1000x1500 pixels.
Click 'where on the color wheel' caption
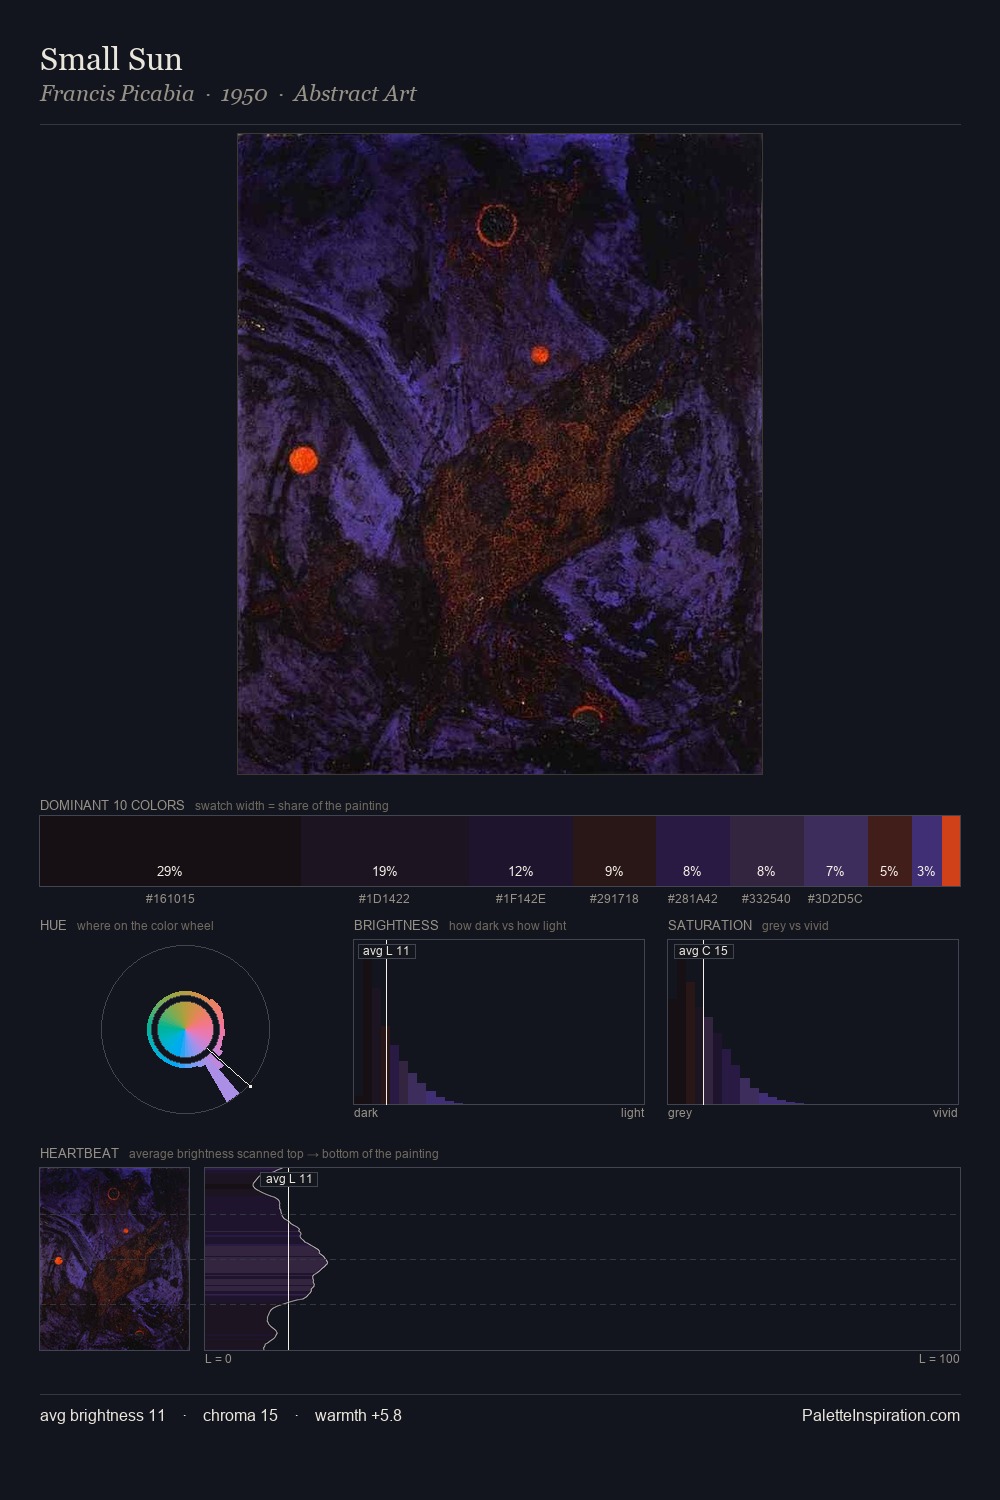coord(145,925)
